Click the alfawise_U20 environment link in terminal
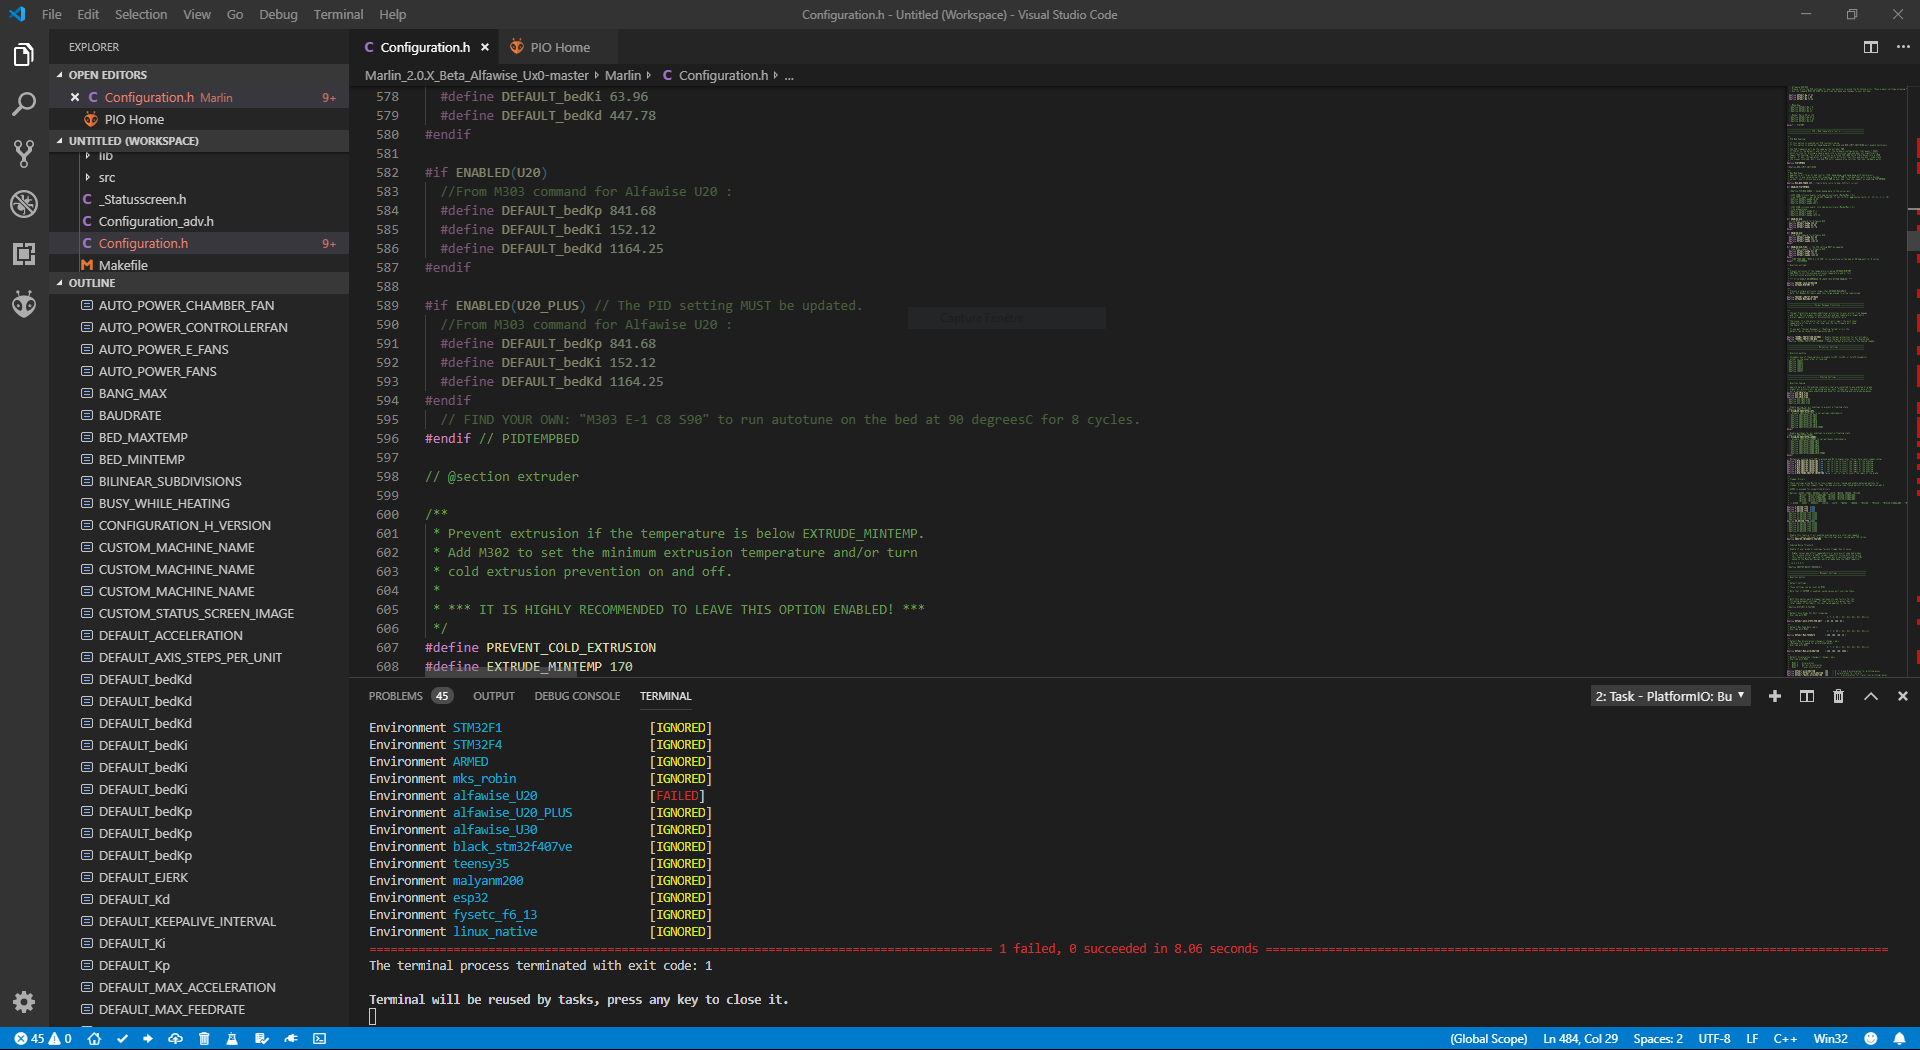Image resolution: width=1920 pixels, height=1050 pixels. click(495, 796)
